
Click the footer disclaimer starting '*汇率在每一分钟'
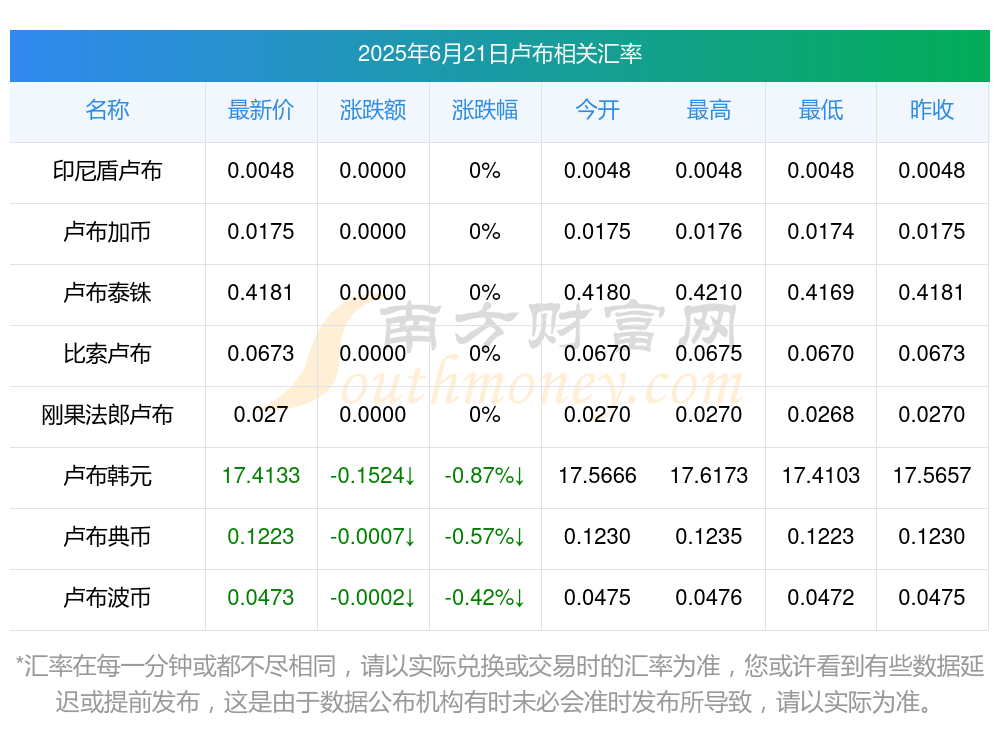(x=499, y=685)
